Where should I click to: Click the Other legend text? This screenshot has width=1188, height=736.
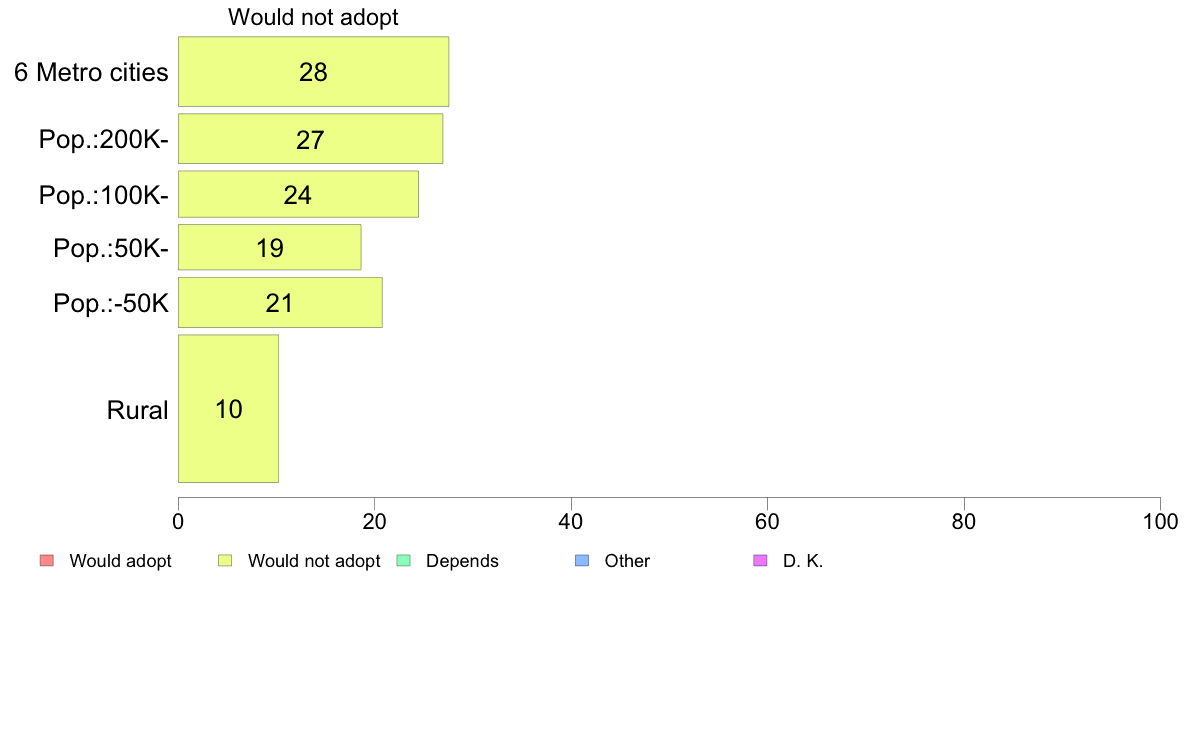click(627, 561)
